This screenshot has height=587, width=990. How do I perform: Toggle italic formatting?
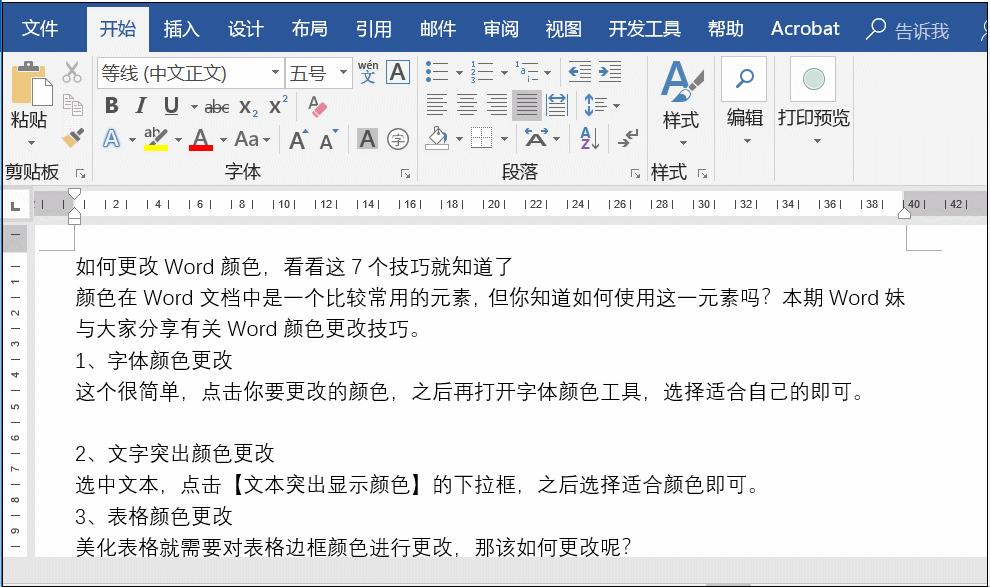coord(141,105)
